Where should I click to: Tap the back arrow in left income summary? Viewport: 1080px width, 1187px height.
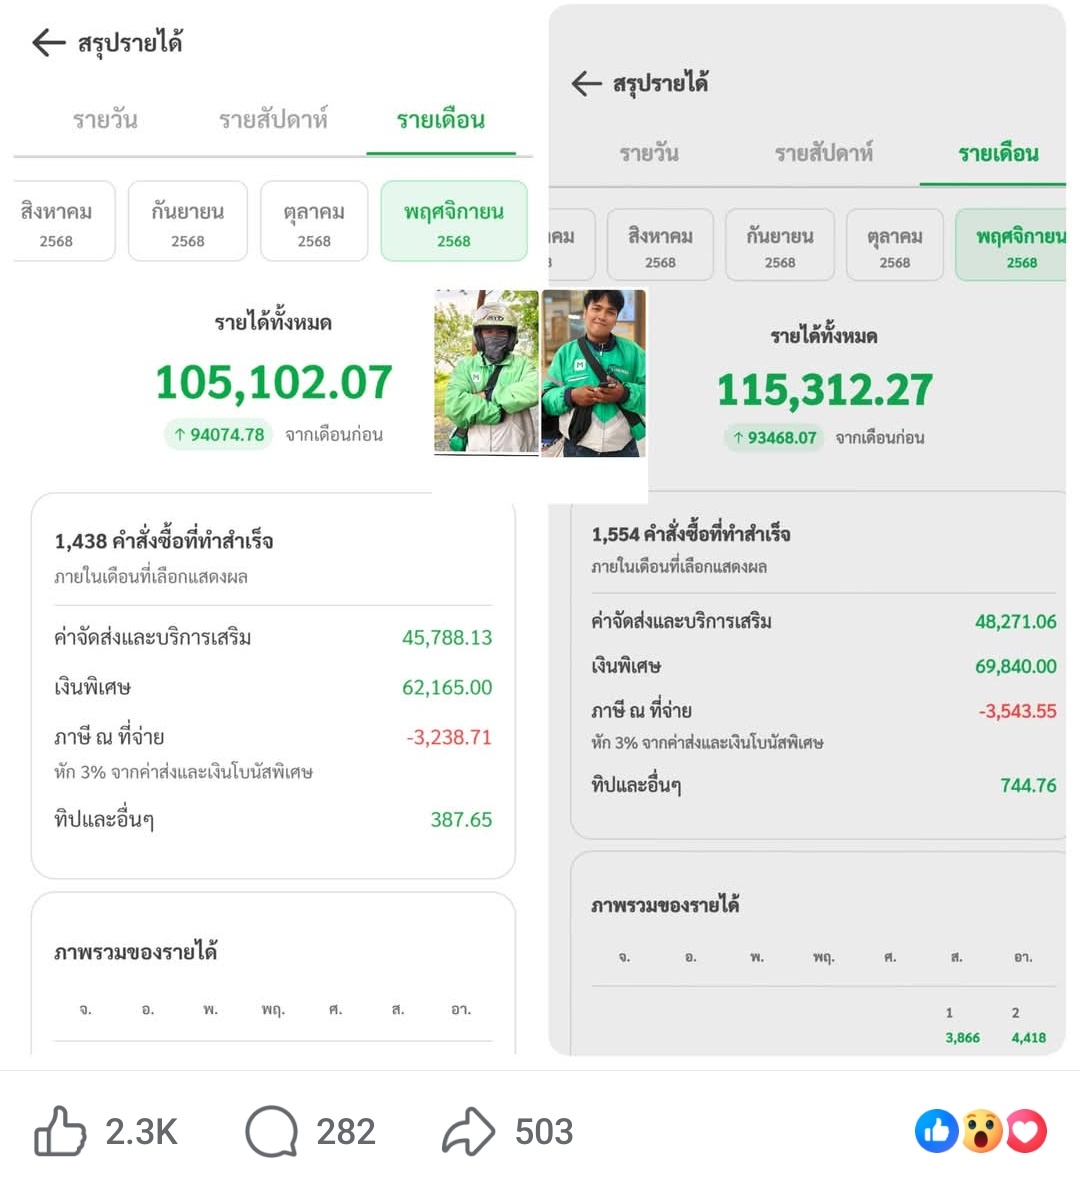[49, 42]
